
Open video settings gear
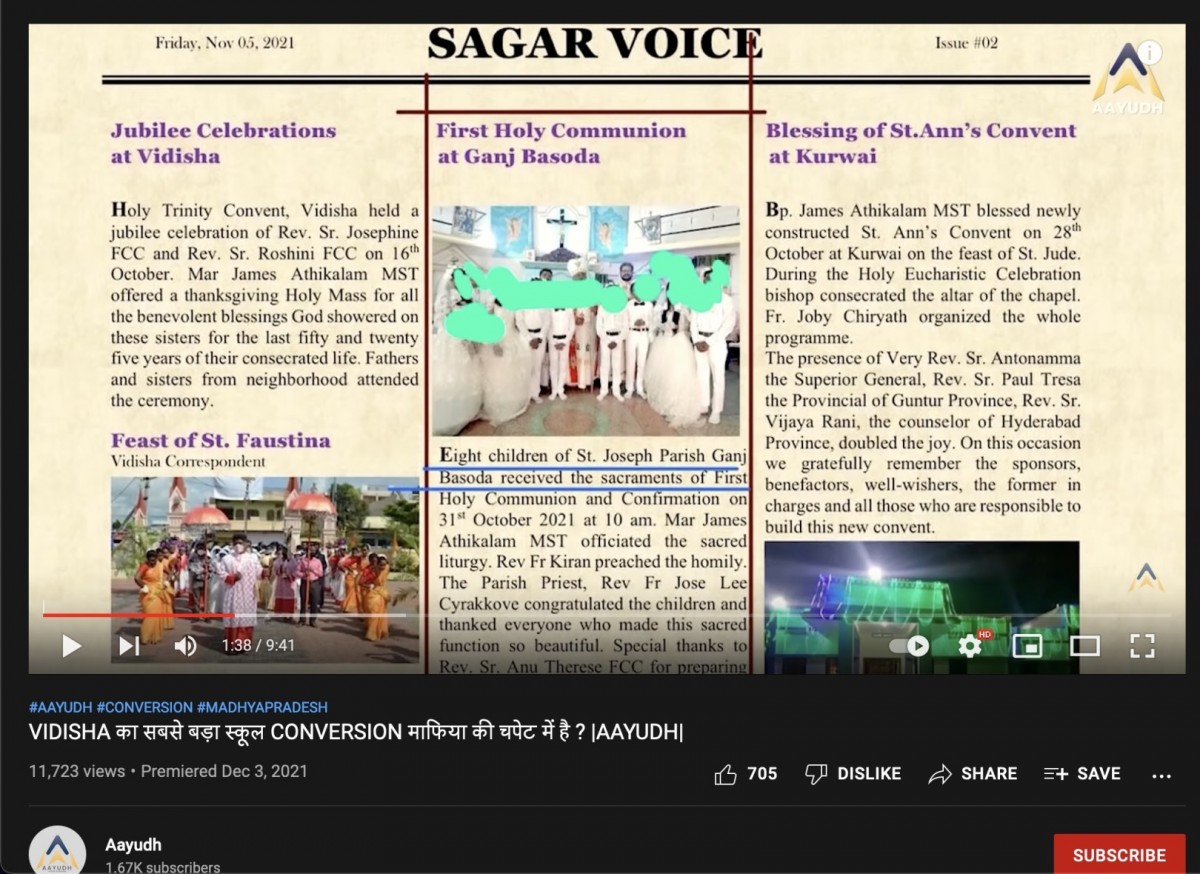point(969,646)
